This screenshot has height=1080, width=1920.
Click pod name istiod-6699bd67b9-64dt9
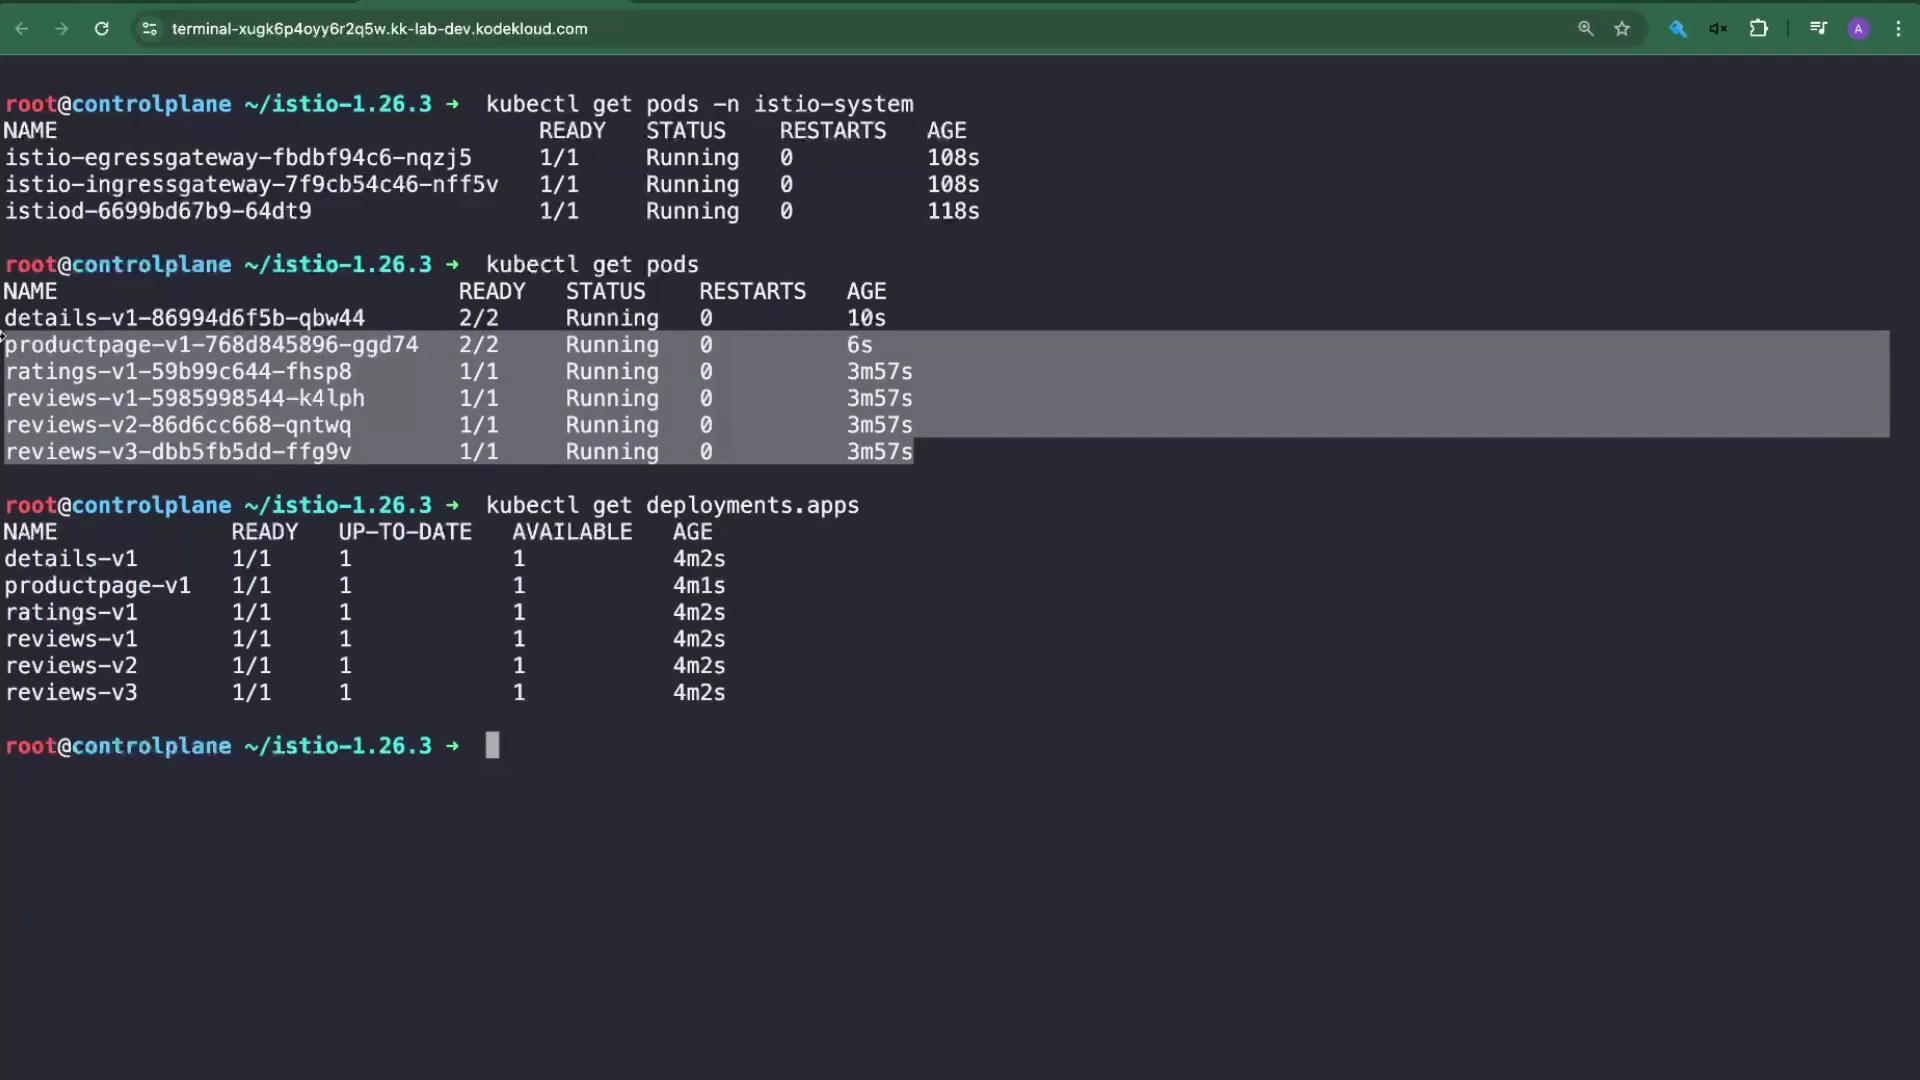pyautogui.click(x=158, y=211)
